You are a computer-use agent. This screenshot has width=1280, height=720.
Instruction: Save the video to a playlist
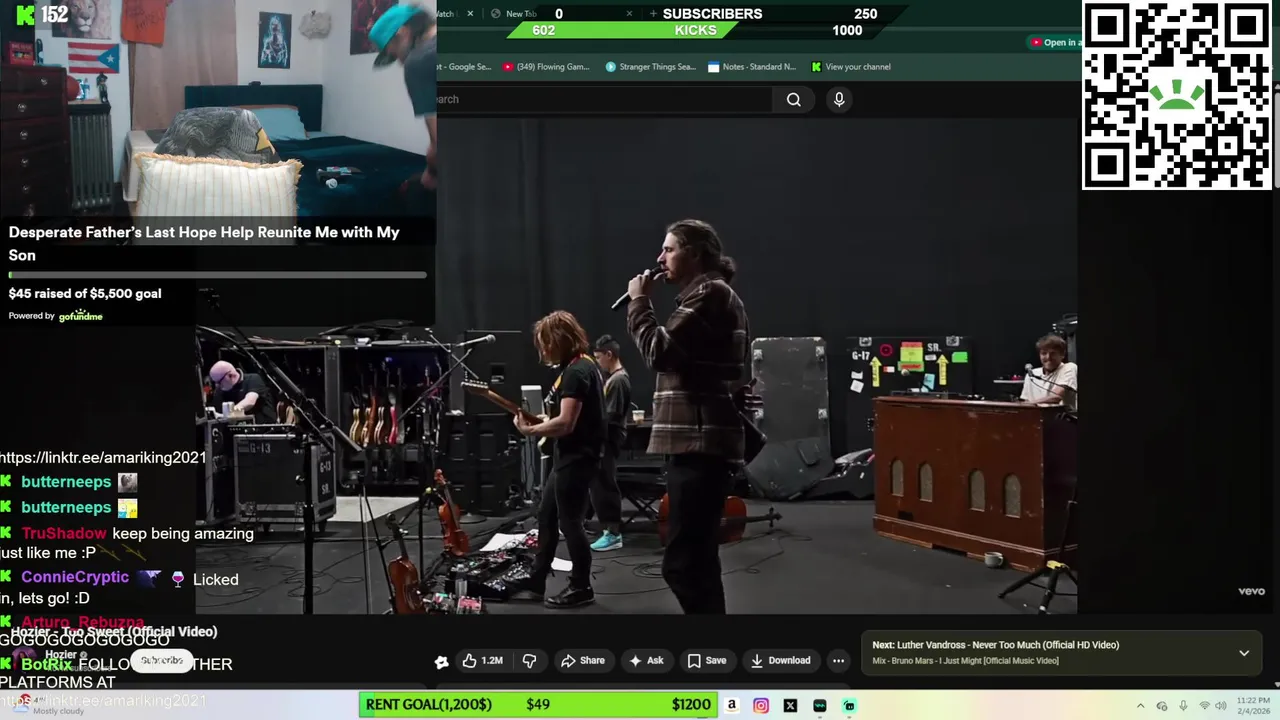(706, 660)
